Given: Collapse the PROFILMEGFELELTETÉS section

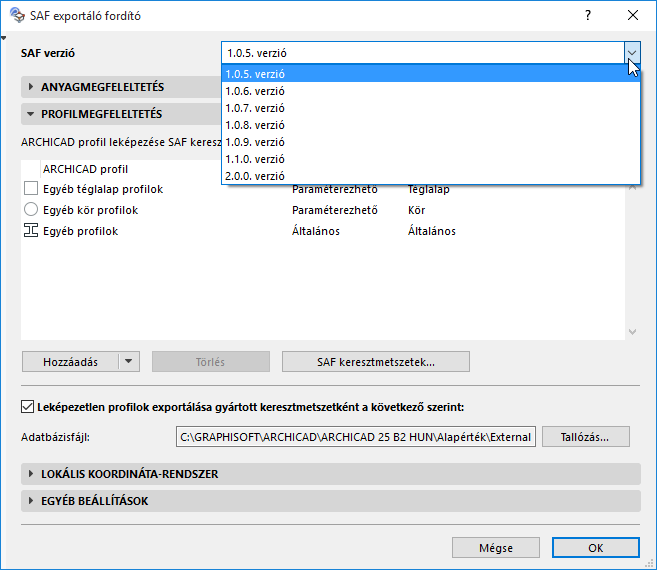Looking at the screenshot, I should pyautogui.click(x=31, y=114).
